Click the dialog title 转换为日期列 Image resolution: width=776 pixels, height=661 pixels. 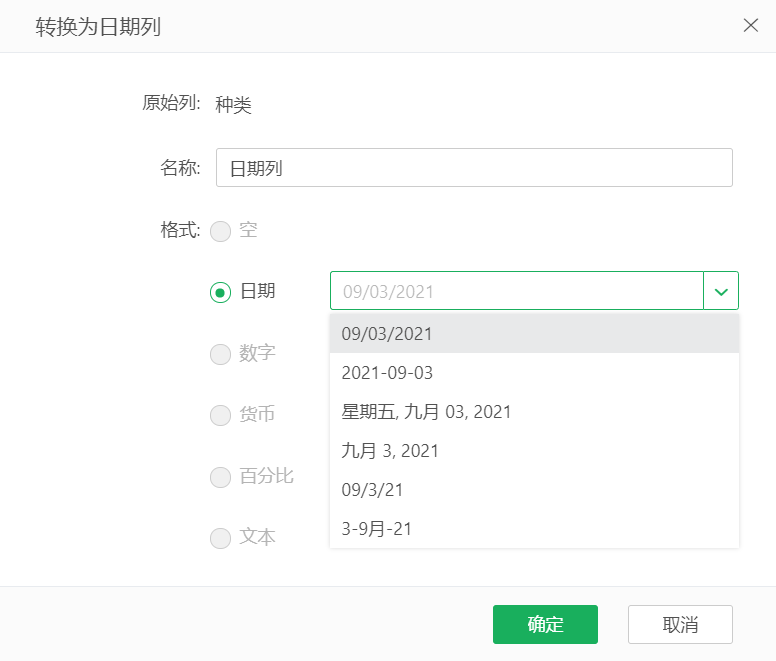click(x=98, y=26)
